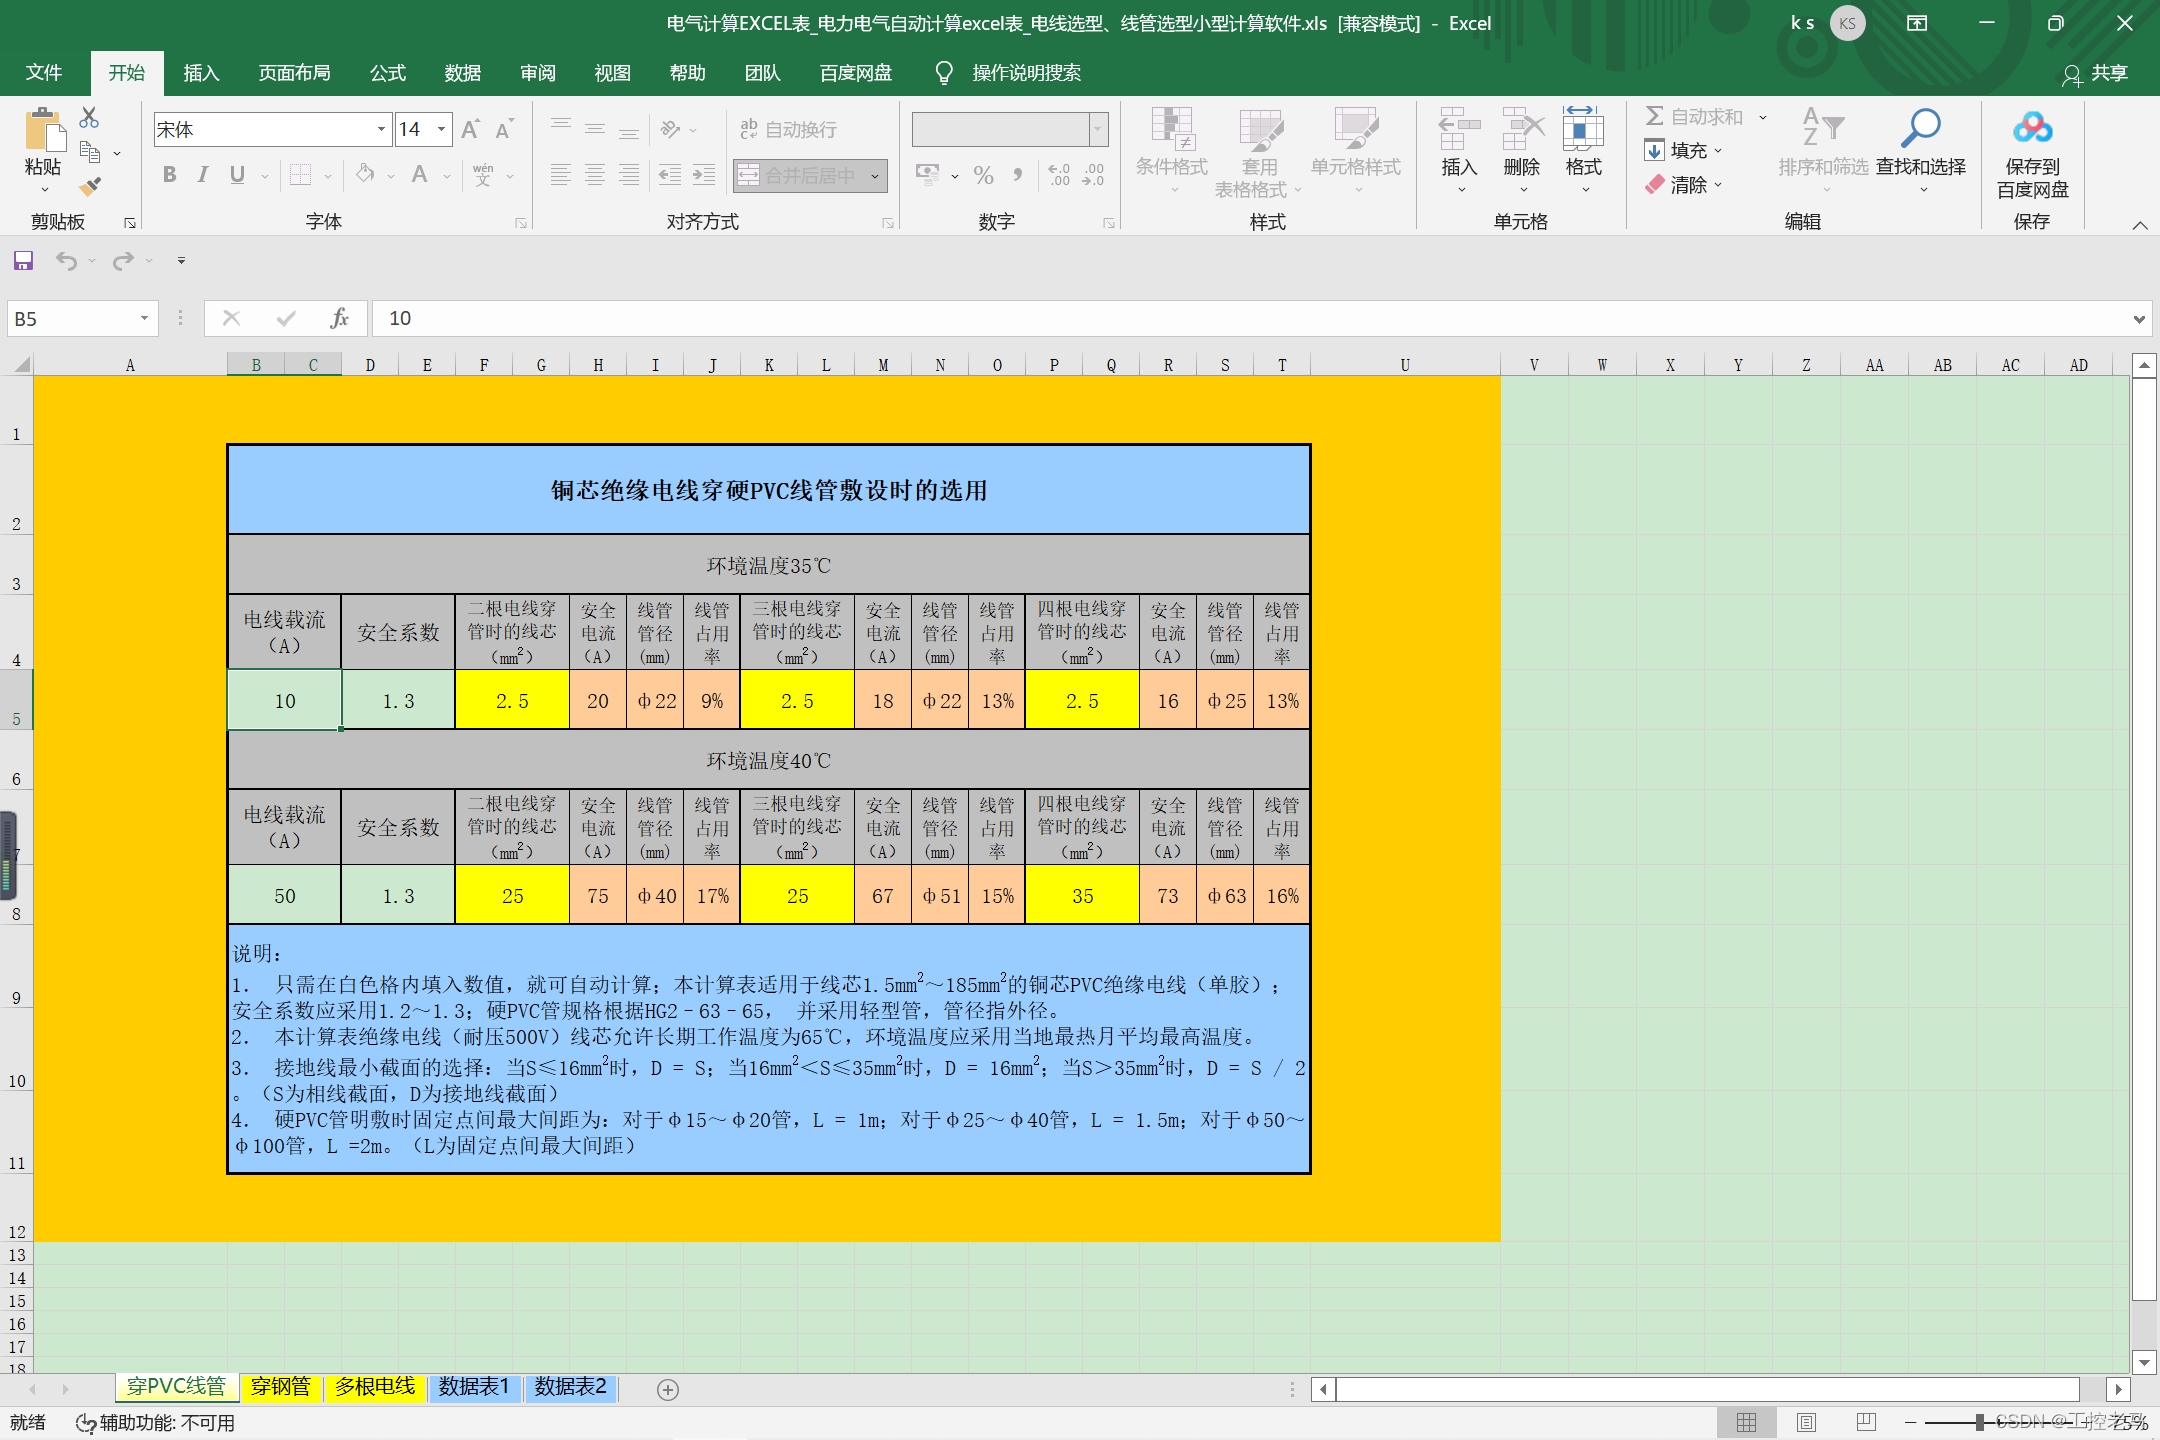
Task: Open 排序和筛选 sort and filter
Action: coord(1823,151)
